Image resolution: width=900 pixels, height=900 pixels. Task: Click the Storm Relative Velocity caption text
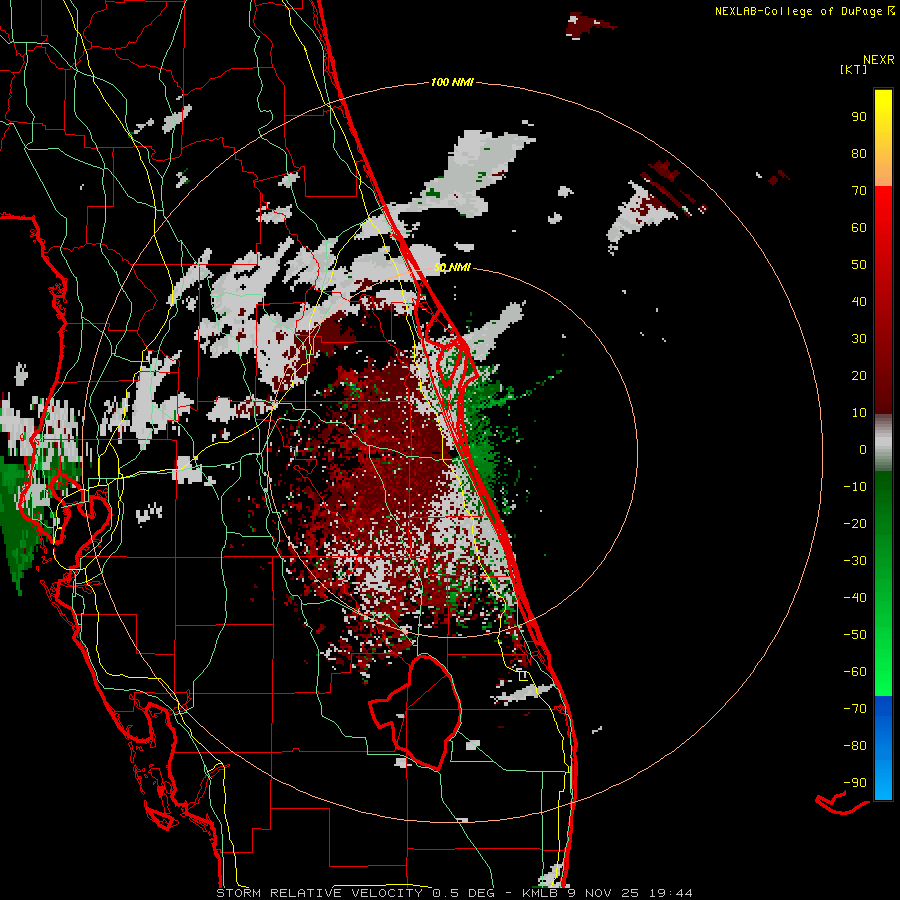[320, 893]
